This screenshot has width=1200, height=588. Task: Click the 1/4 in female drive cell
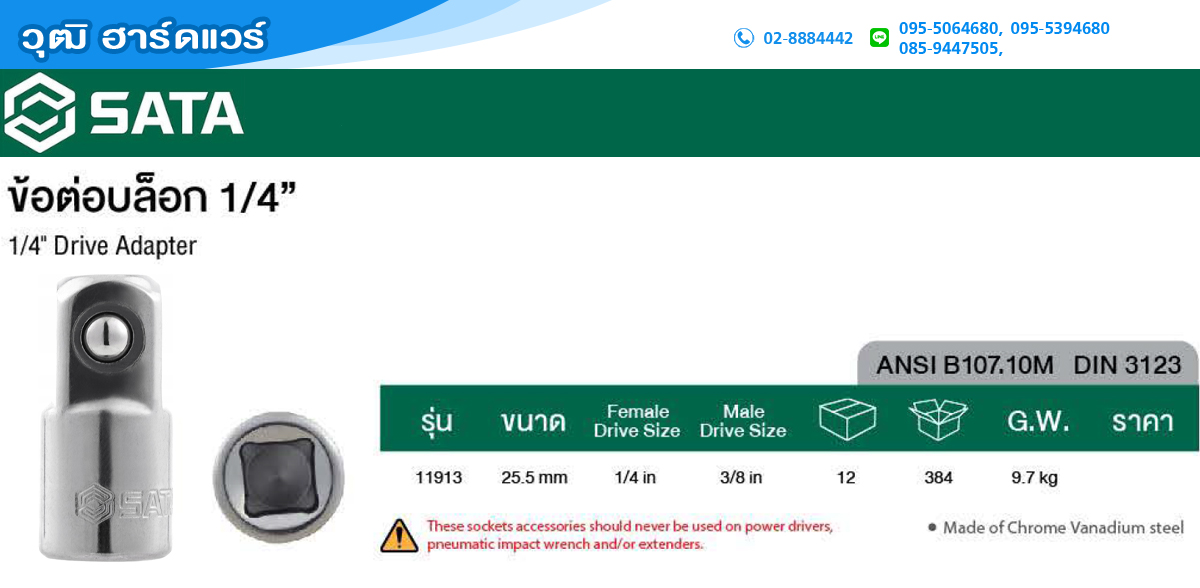click(635, 477)
